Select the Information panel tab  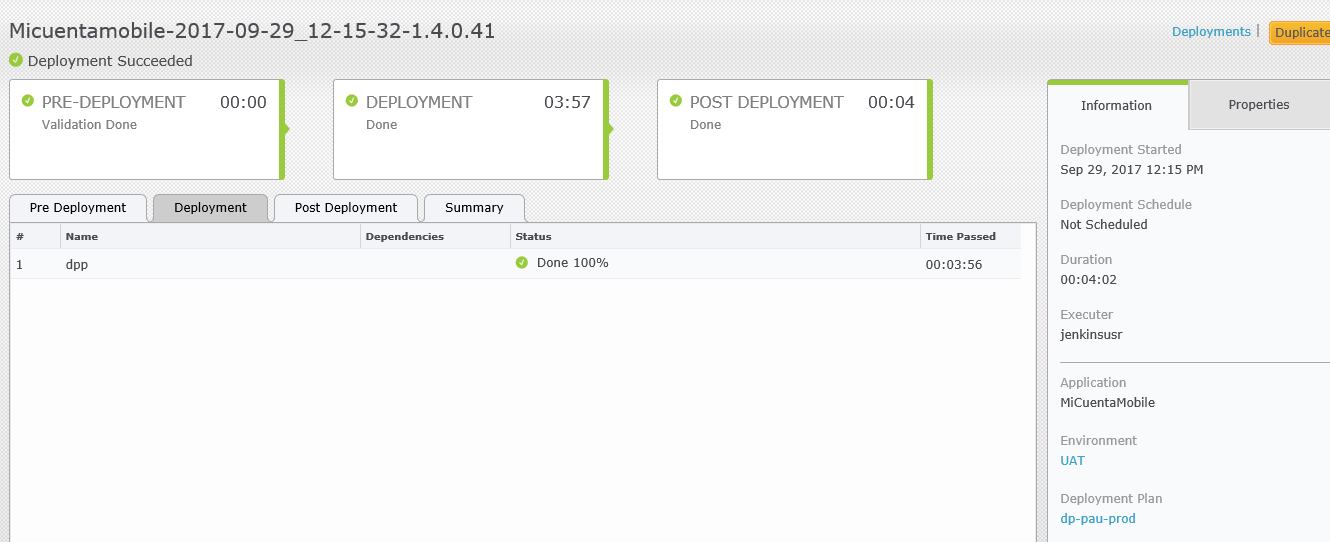click(1117, 105)
